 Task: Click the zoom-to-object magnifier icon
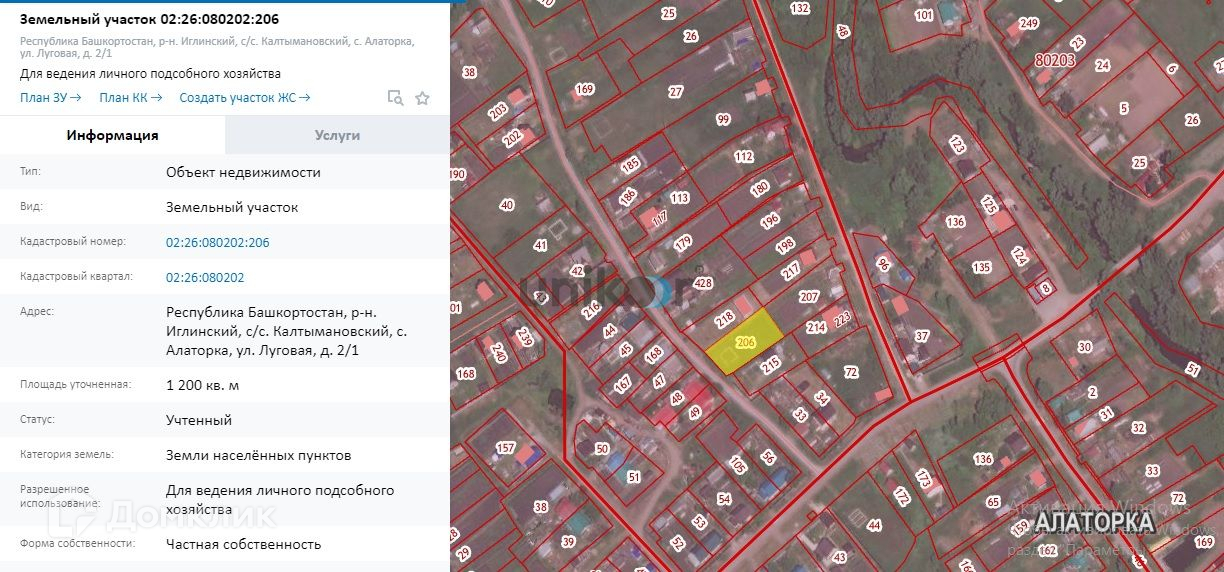395,98
